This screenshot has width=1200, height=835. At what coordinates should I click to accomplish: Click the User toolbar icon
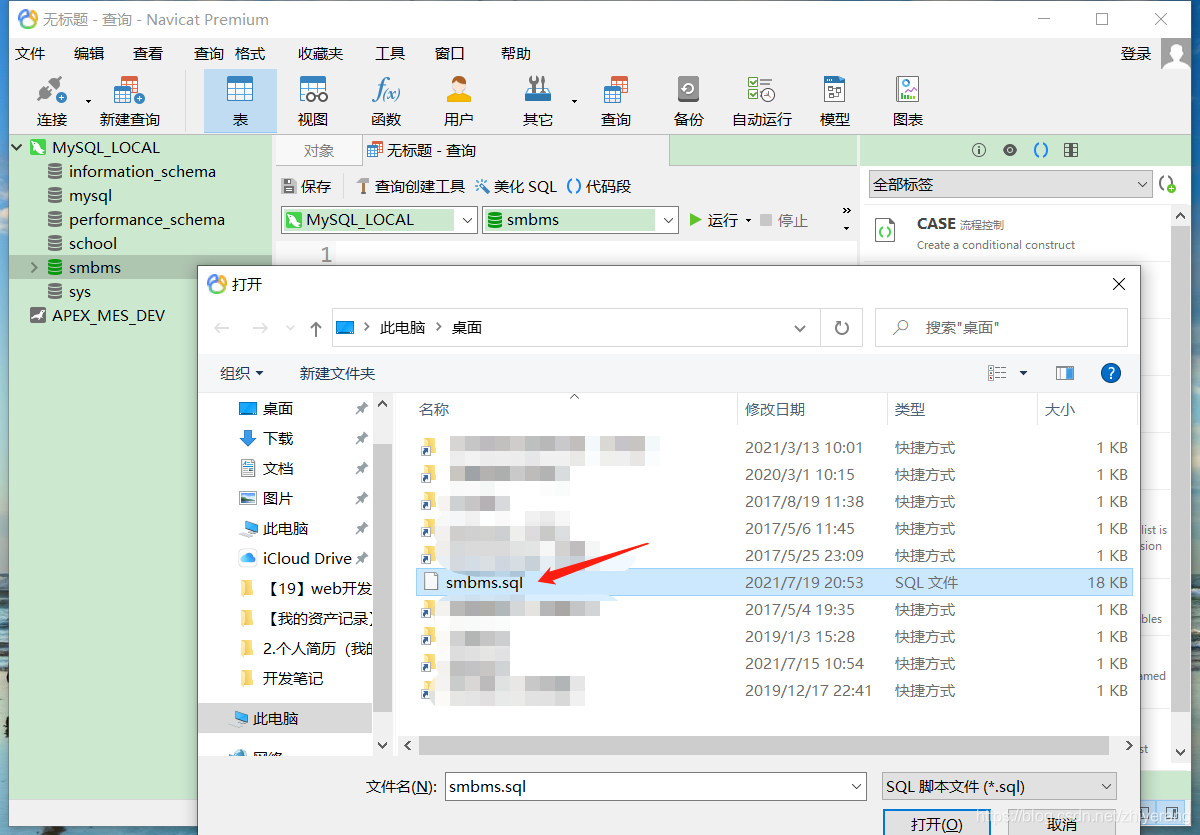point(459,101)
